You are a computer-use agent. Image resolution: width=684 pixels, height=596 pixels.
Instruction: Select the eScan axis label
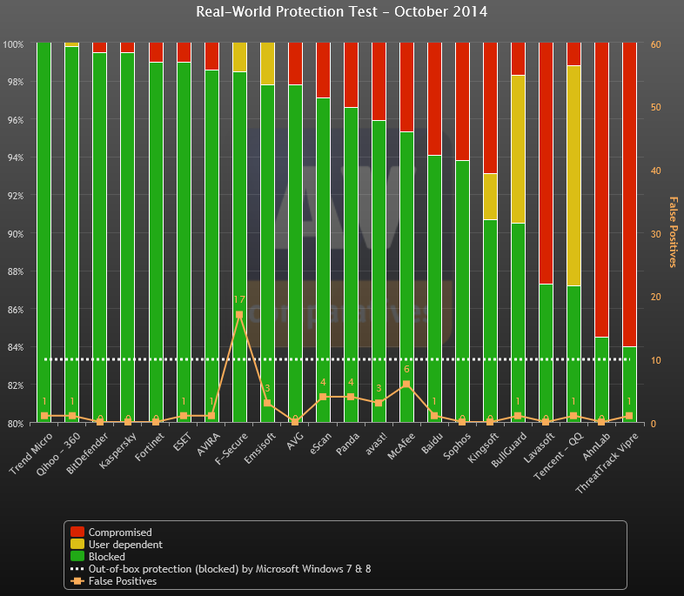321,443
